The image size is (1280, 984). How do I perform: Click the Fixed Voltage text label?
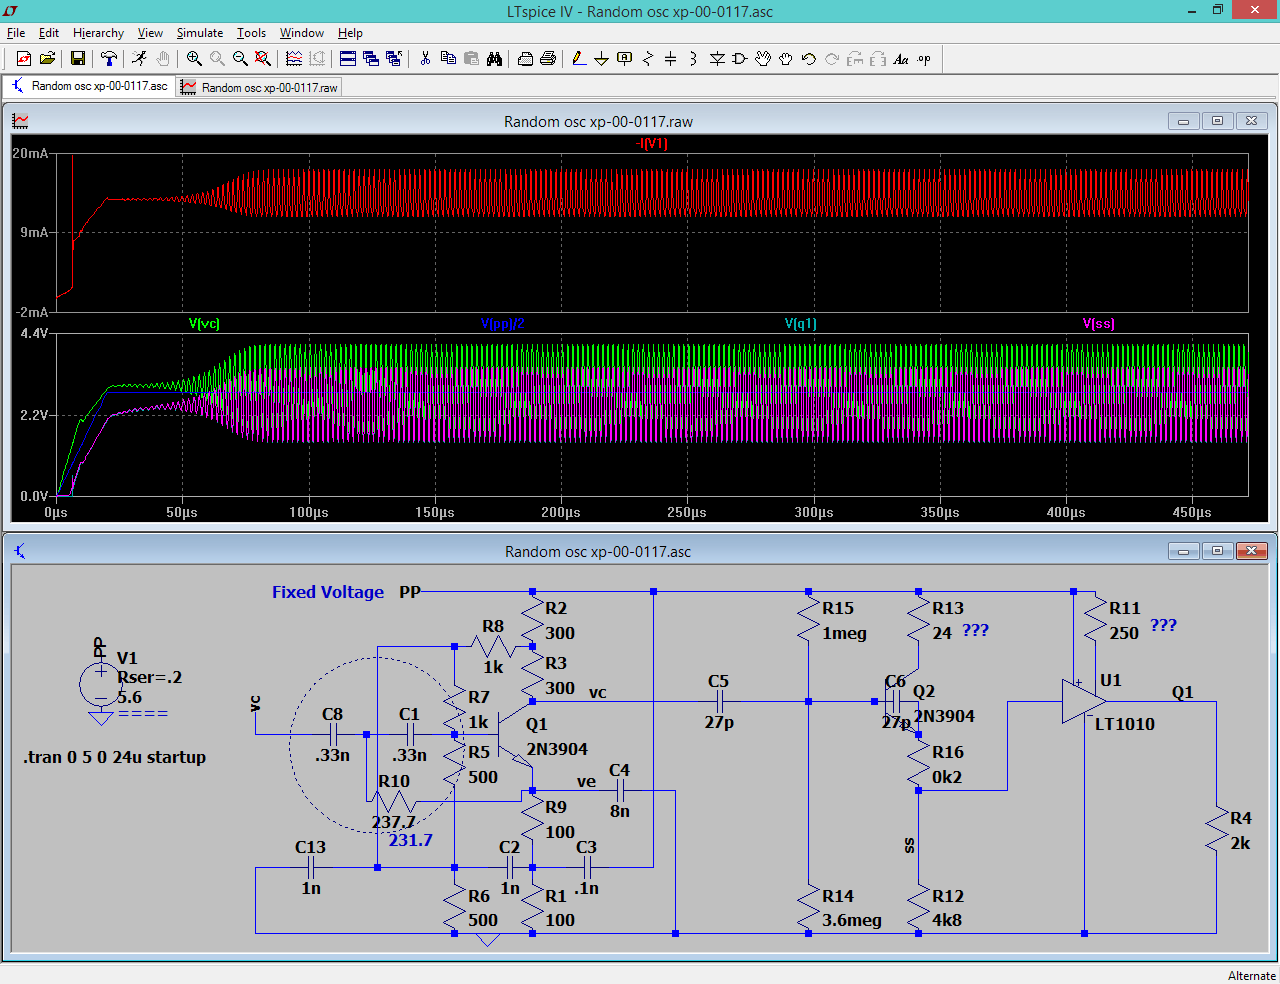click(328, 592)
